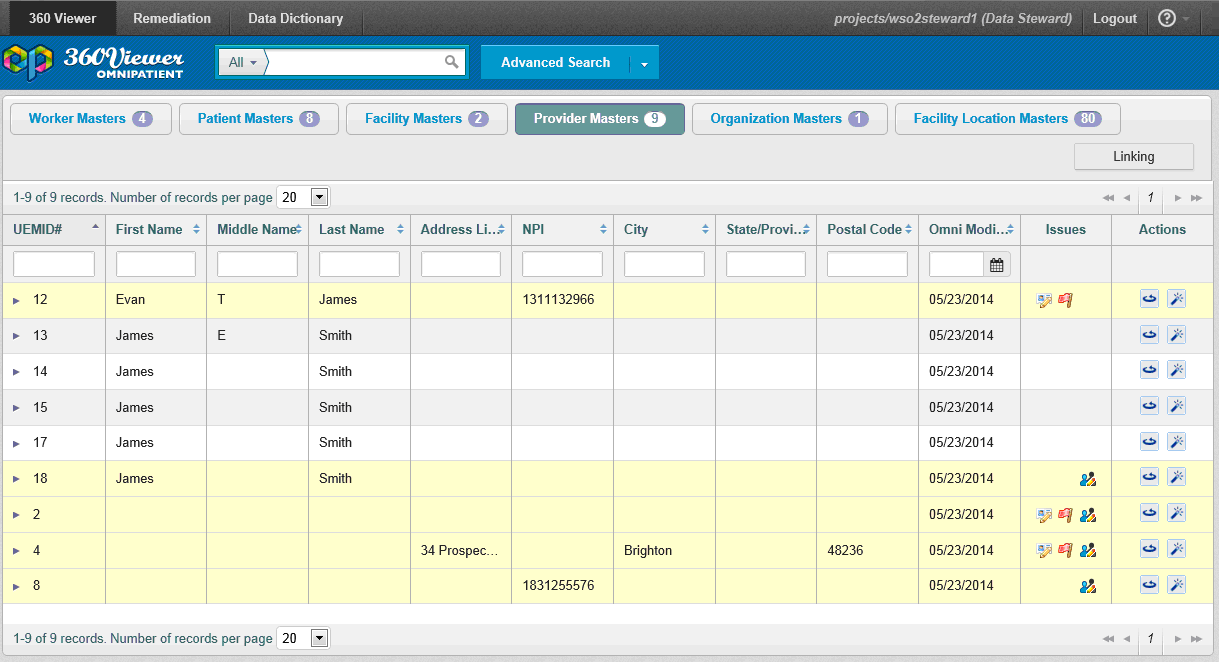Open the 'All' search scope dropdown

pos(243,62)
